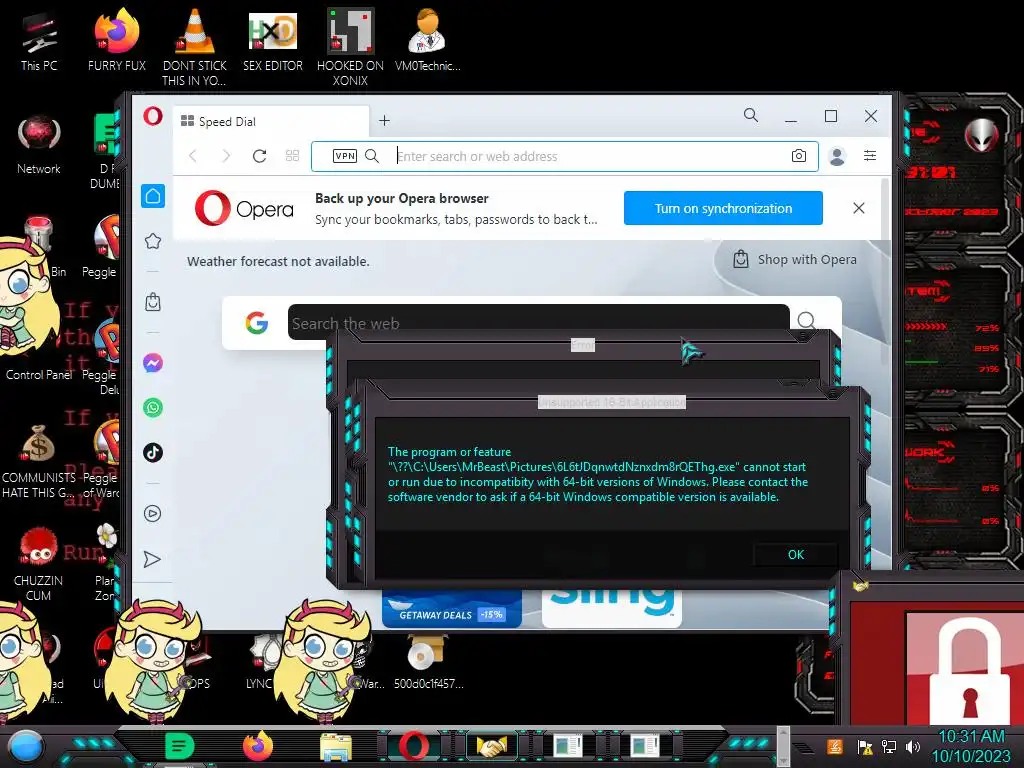
Task: Open the snapshot camera icon
Action: click(x=799, y=156)
